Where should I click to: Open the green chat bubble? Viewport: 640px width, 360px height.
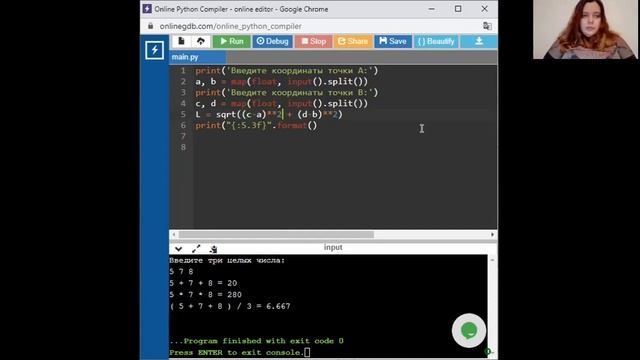(x=469, y=330)
